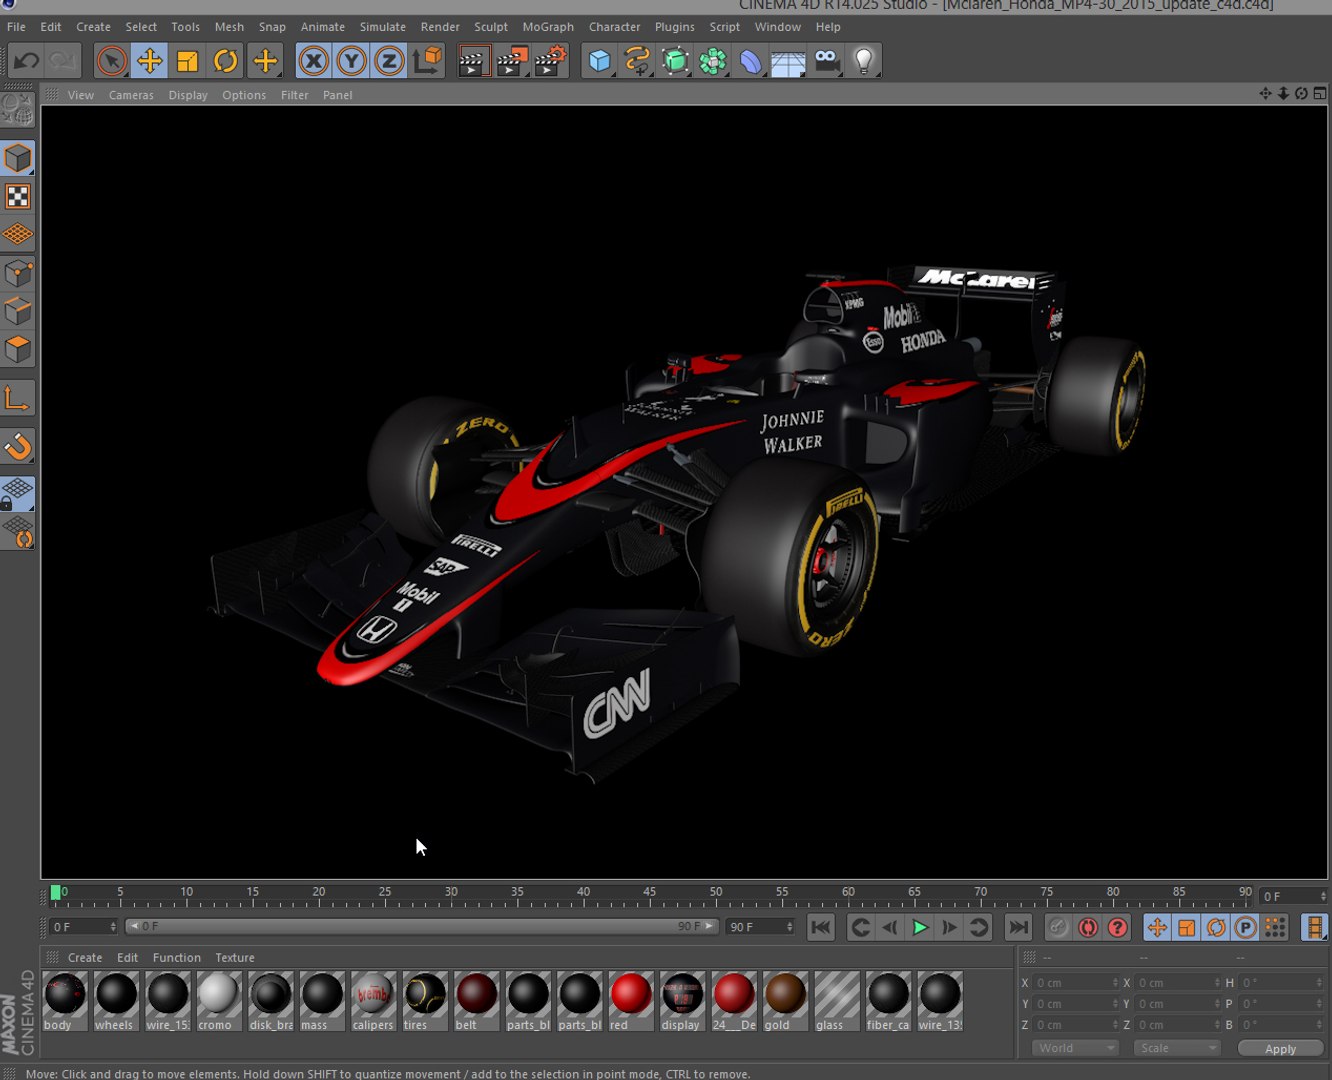This screenshot has height=1080, width=1332.
Task: Toggle record keyframe button
Action: 1058,927
